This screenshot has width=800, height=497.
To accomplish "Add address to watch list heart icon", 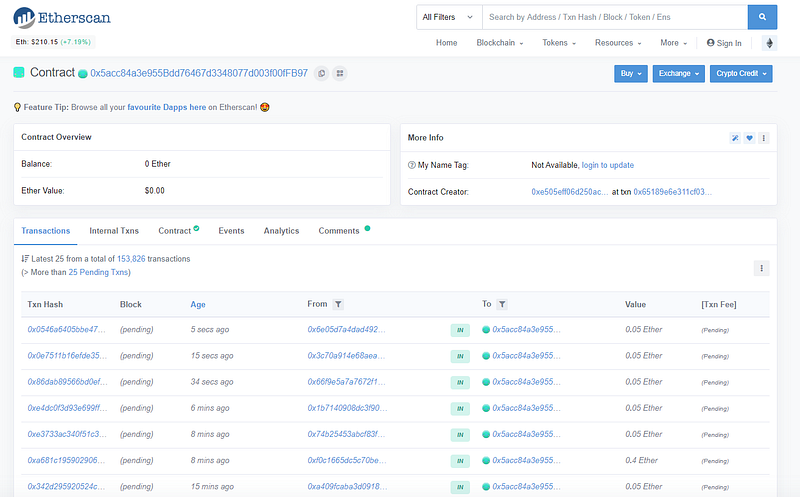I will point(749,138).
